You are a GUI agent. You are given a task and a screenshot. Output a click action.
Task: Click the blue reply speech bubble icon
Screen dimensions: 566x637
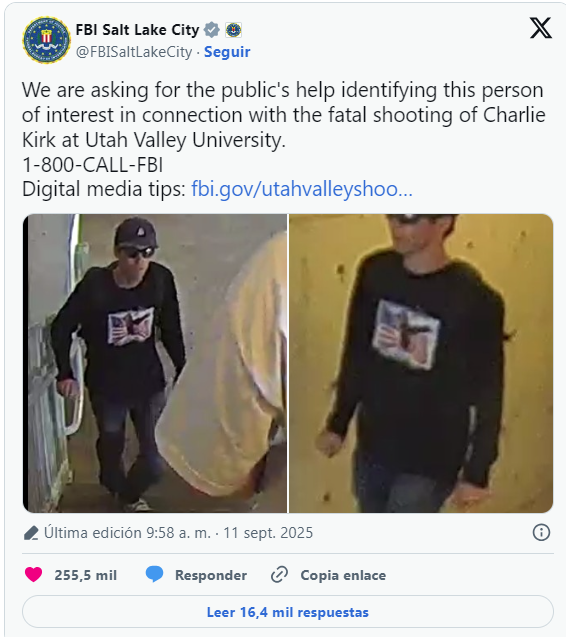click(x=154, y=574)
